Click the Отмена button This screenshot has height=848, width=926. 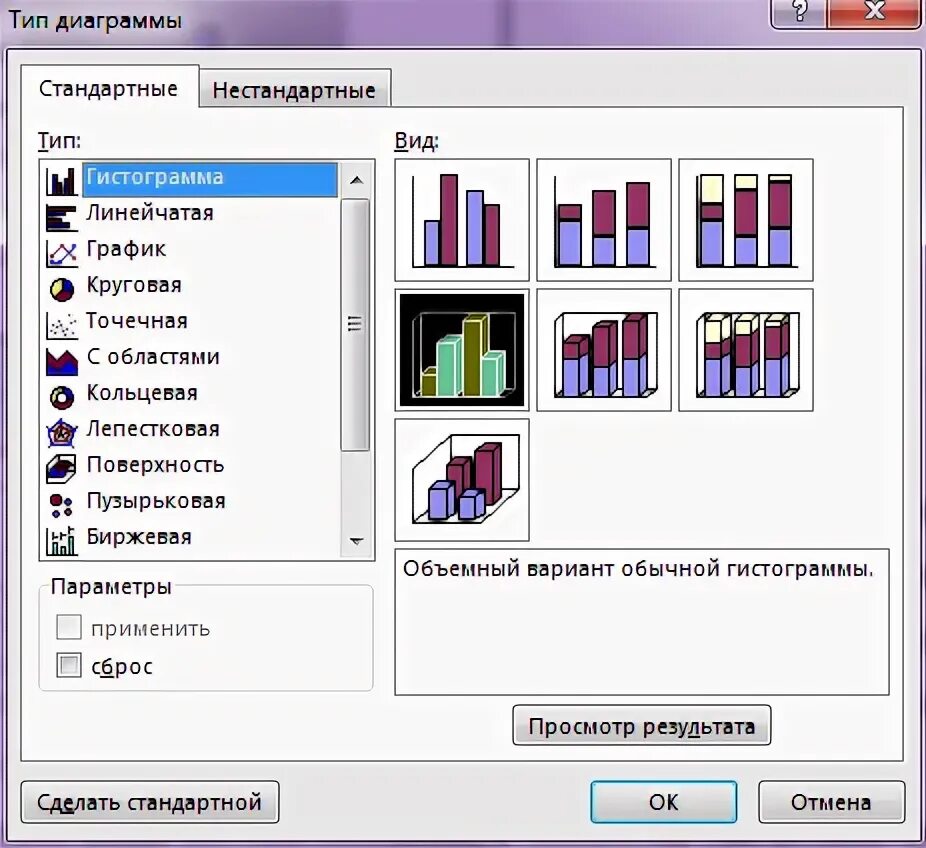coord(832,802)
